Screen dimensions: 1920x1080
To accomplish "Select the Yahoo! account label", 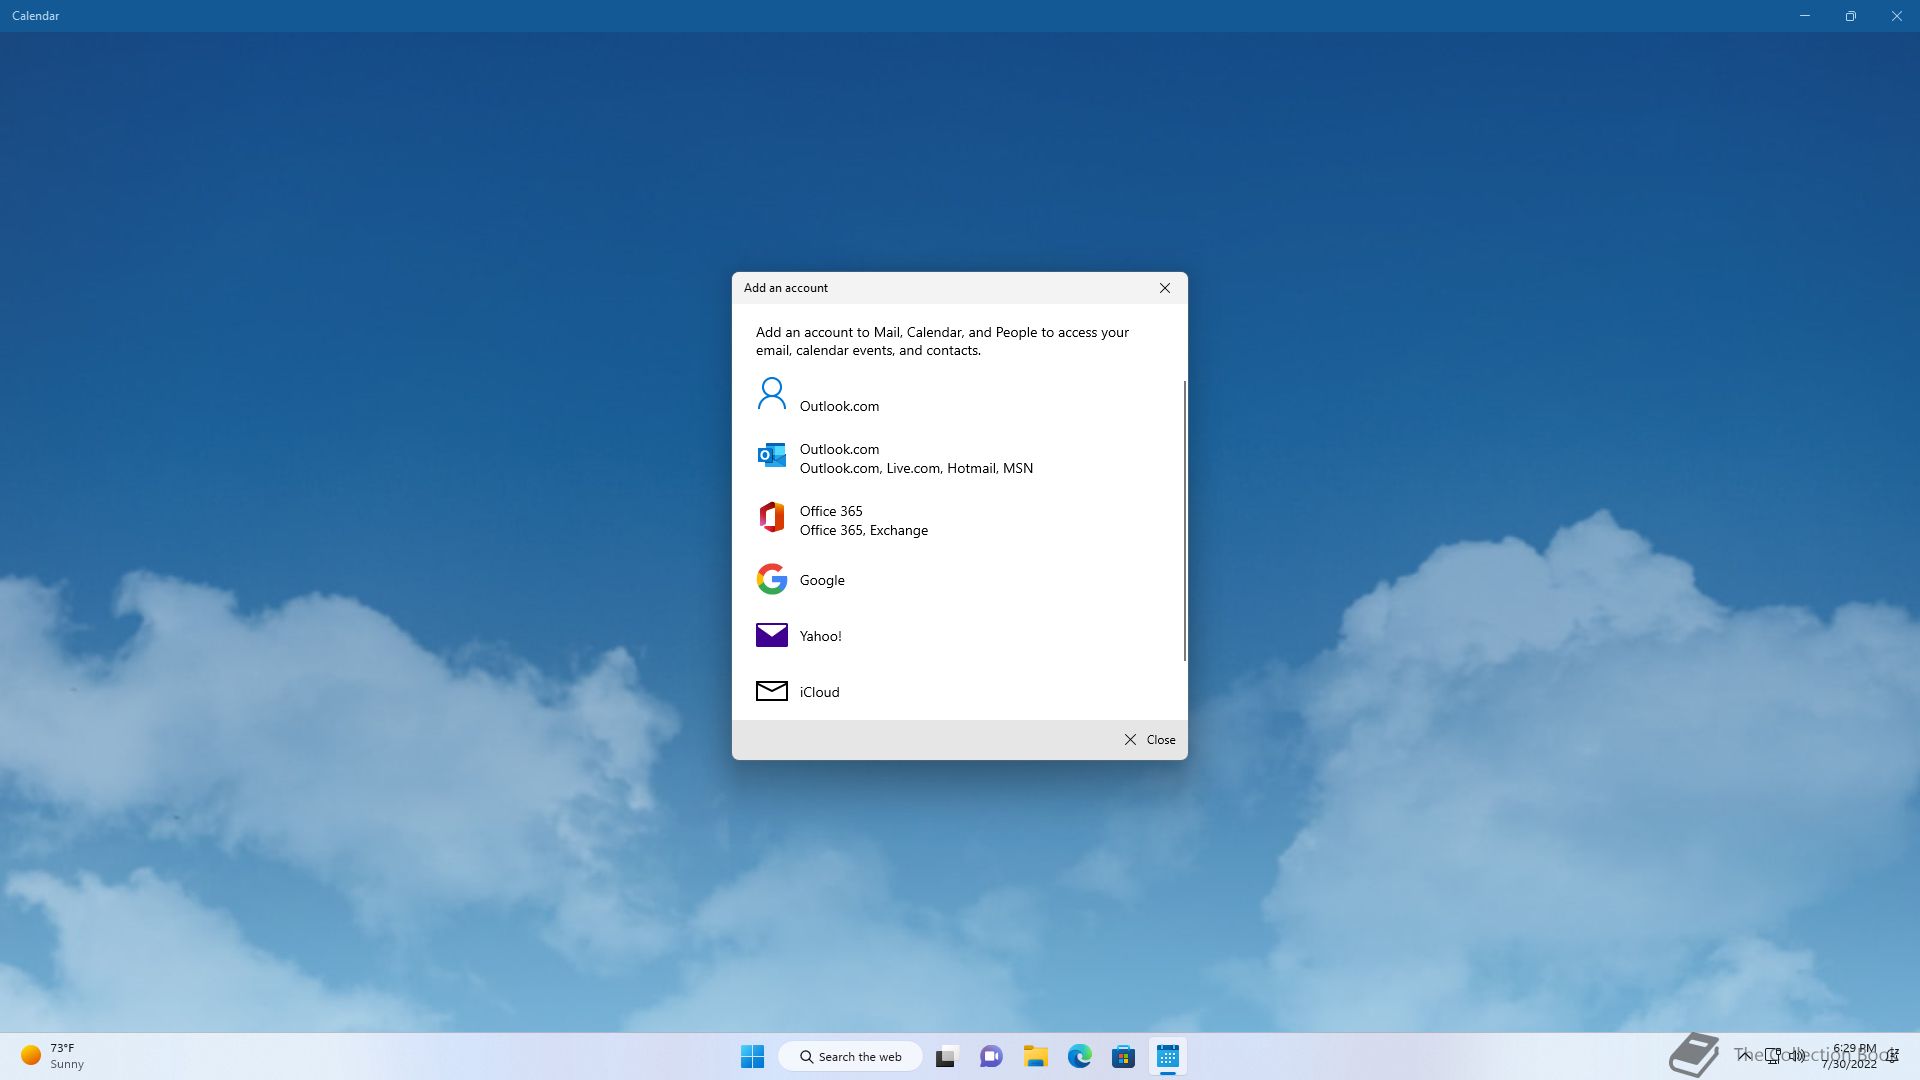I will coord(821,636).
